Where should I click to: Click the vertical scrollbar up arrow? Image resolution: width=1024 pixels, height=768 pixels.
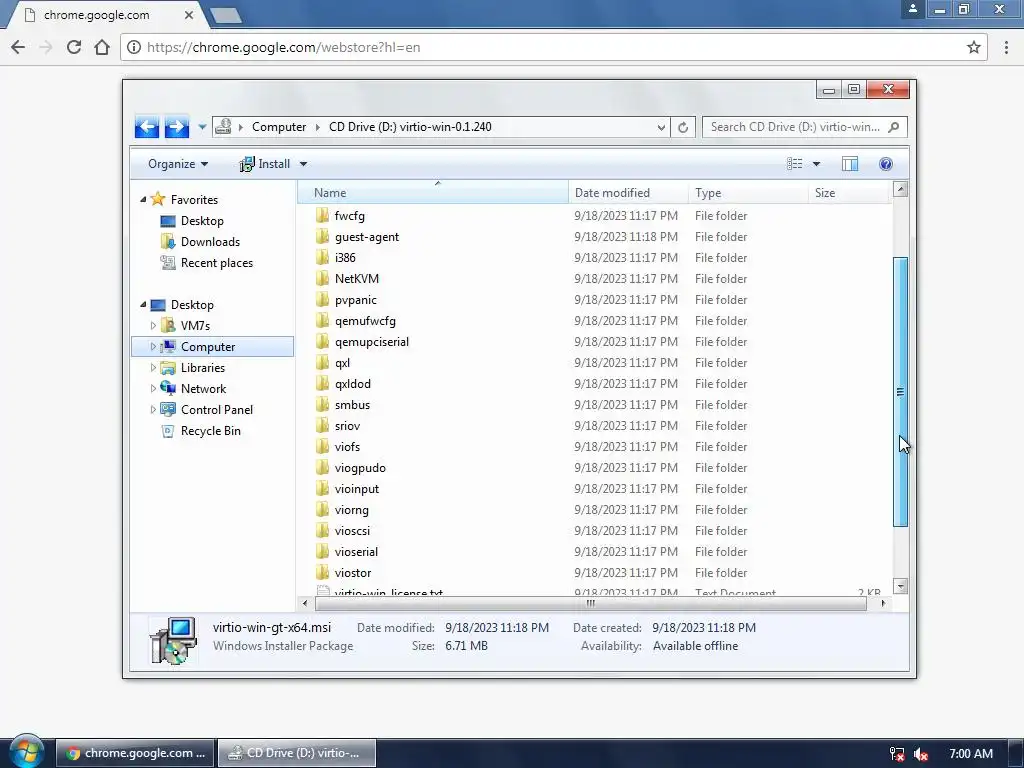[901, 189]
